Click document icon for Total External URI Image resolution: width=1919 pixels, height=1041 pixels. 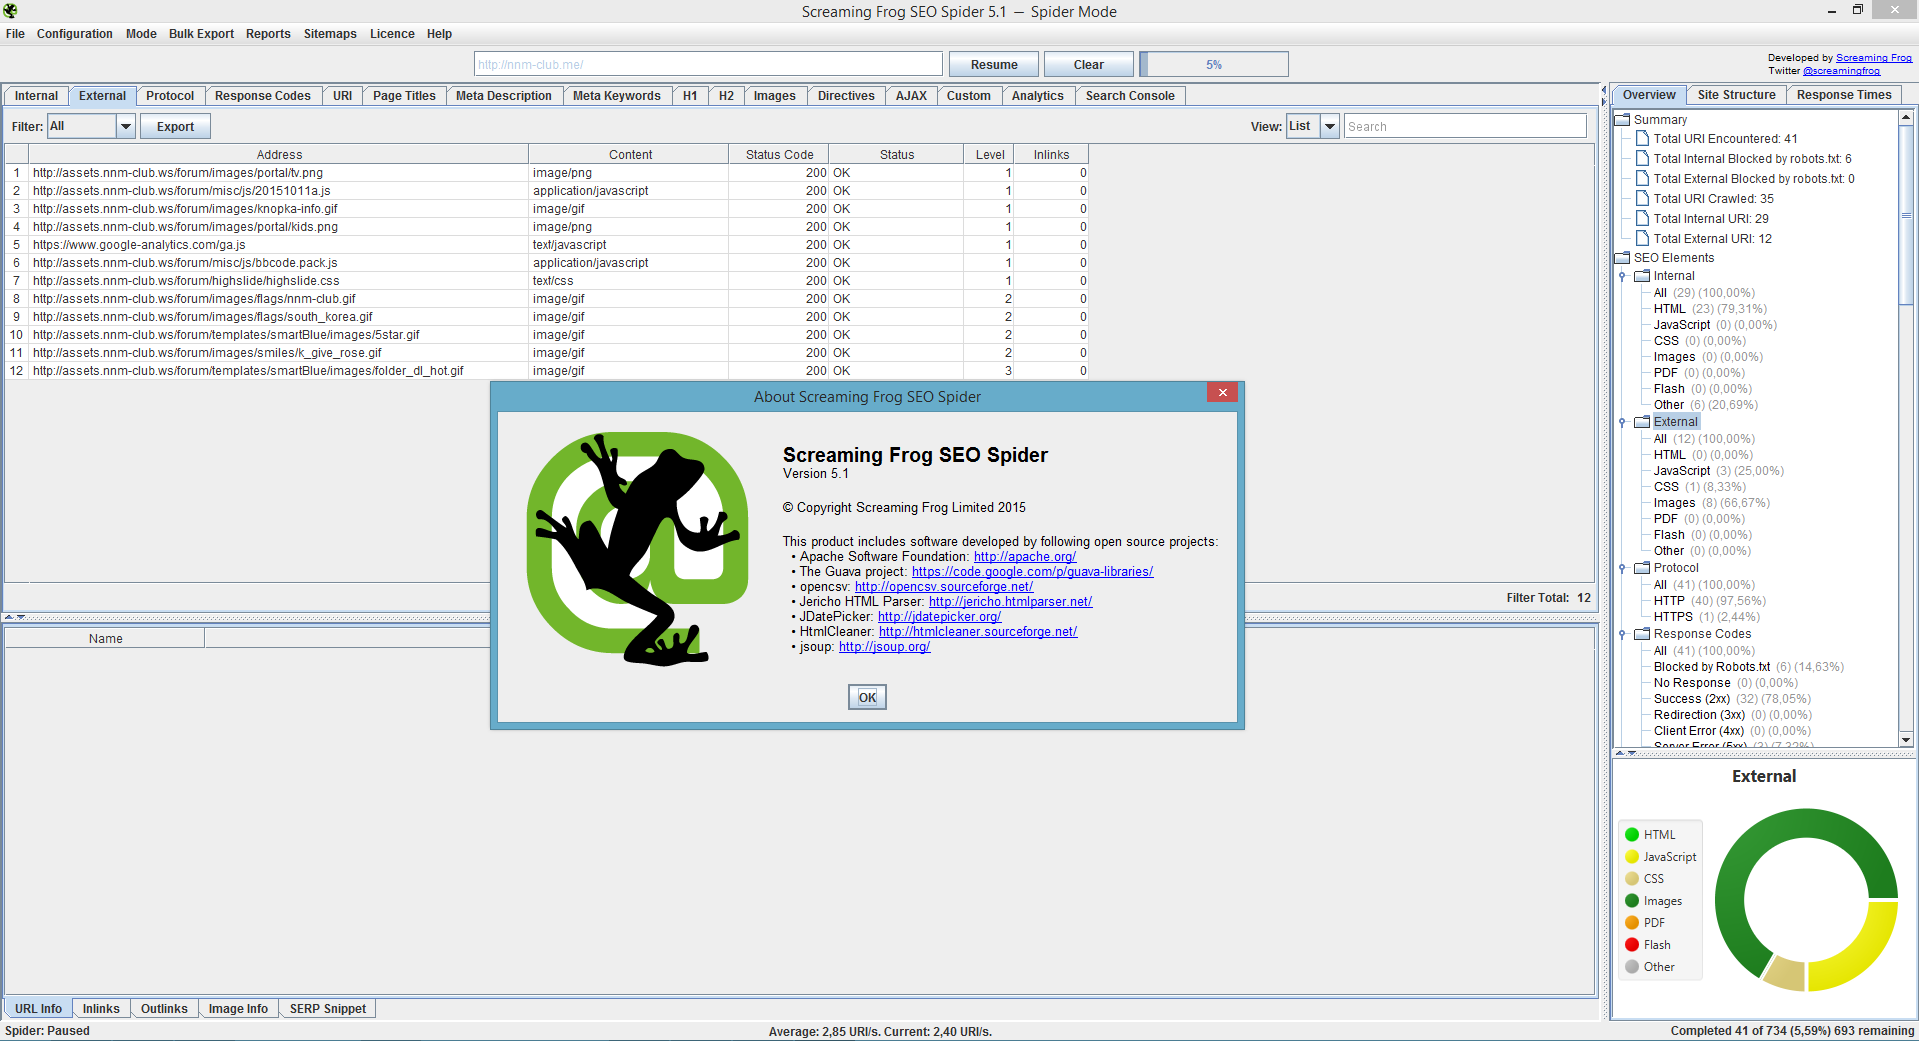click(x=1642, y=239)
